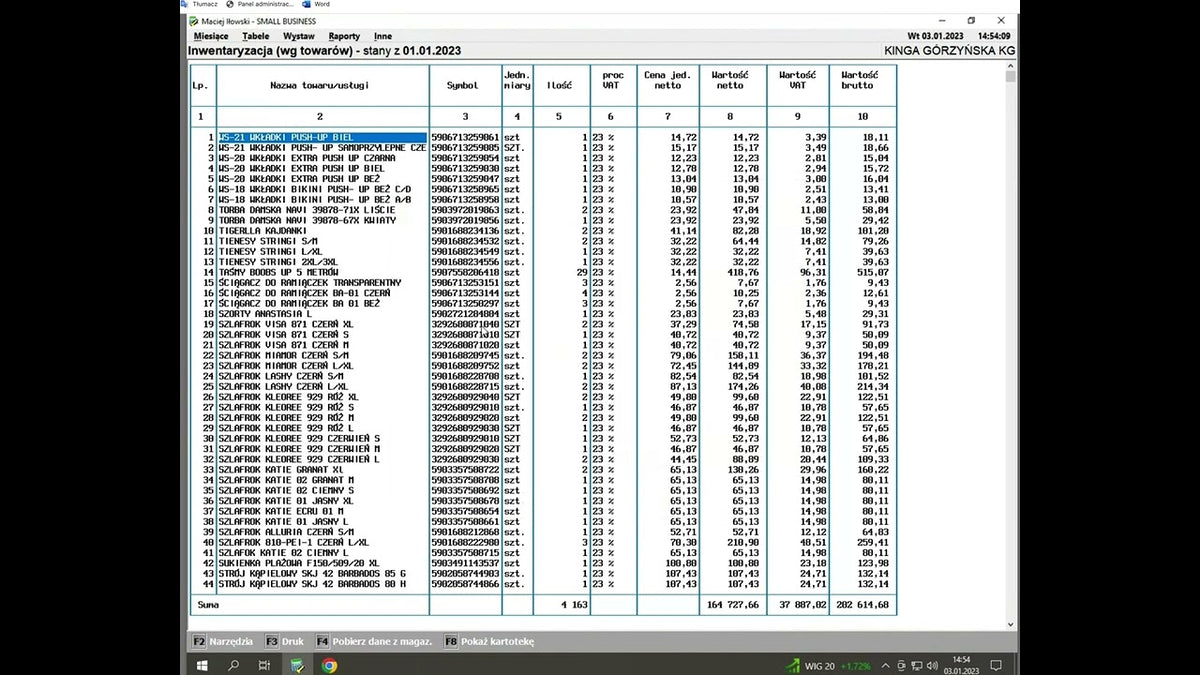1200x675 pixels.
Task: Select row TIGERLLA KAJDANKI
Action: pos(543,231)
